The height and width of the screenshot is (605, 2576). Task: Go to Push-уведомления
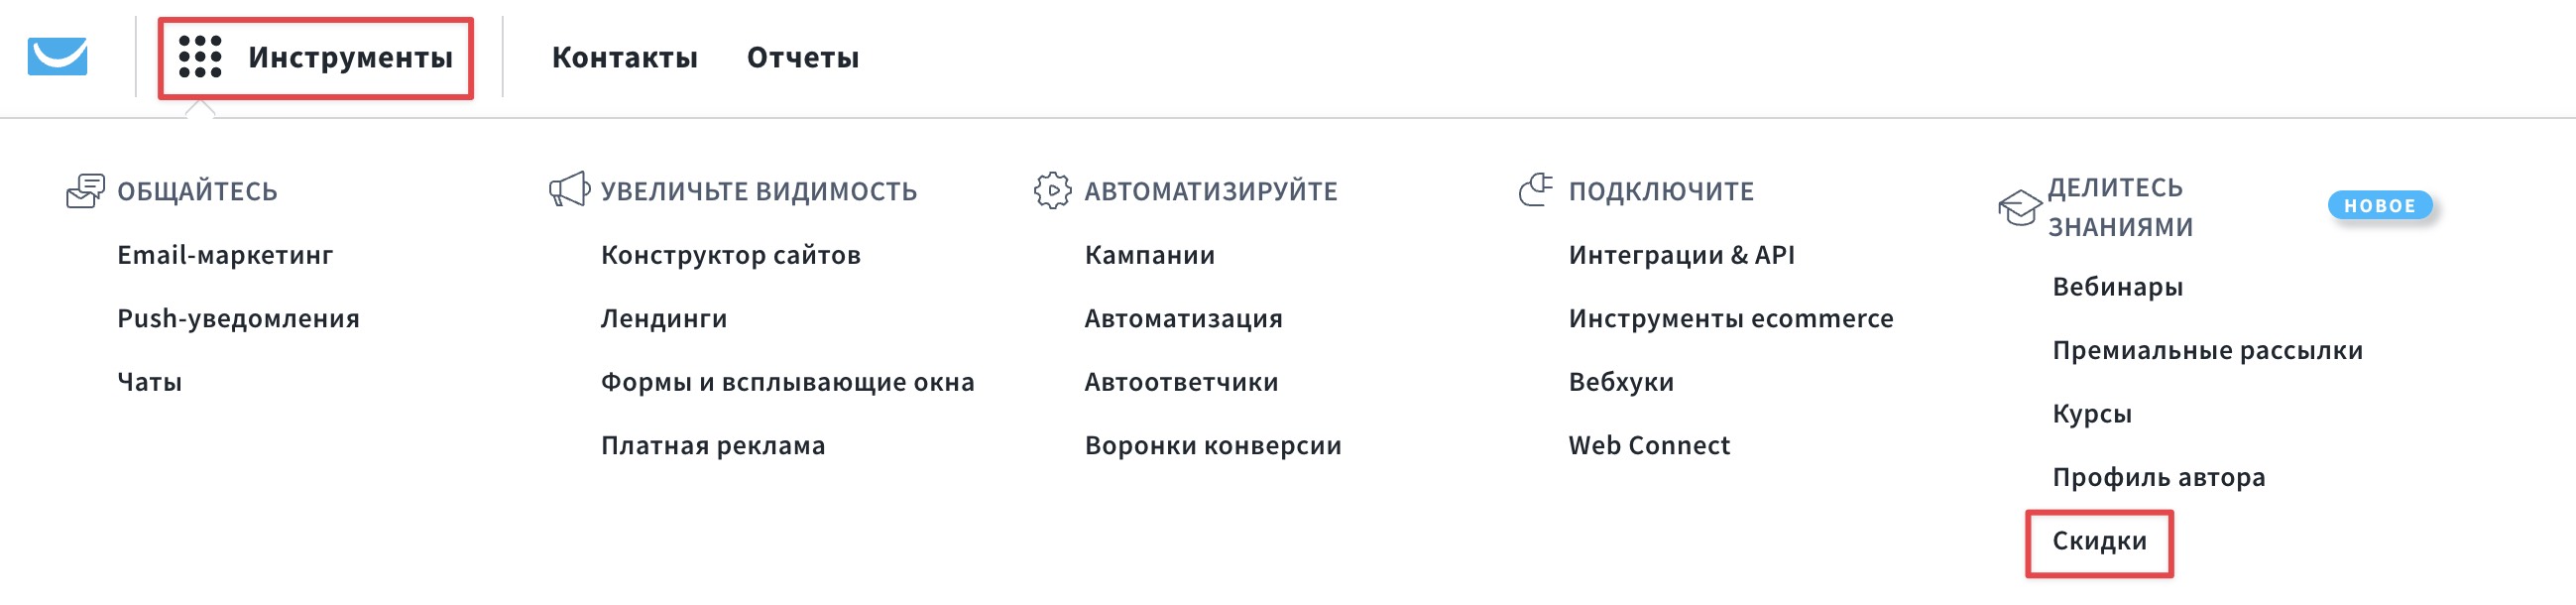click(x=238, y=319)
